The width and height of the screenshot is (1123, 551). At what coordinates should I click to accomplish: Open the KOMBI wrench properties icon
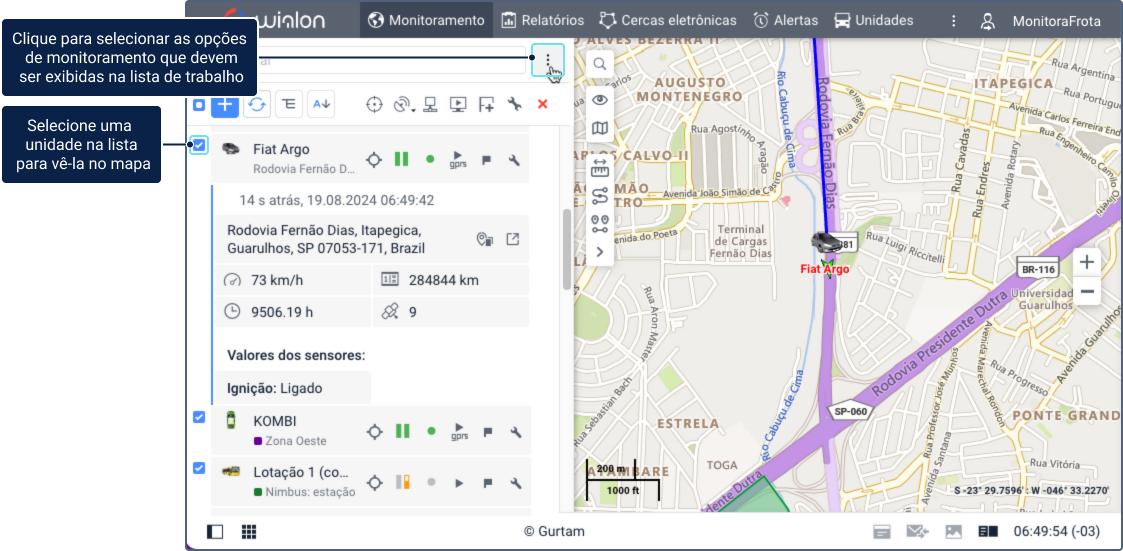pyautogui.click(x=514, y=431)
